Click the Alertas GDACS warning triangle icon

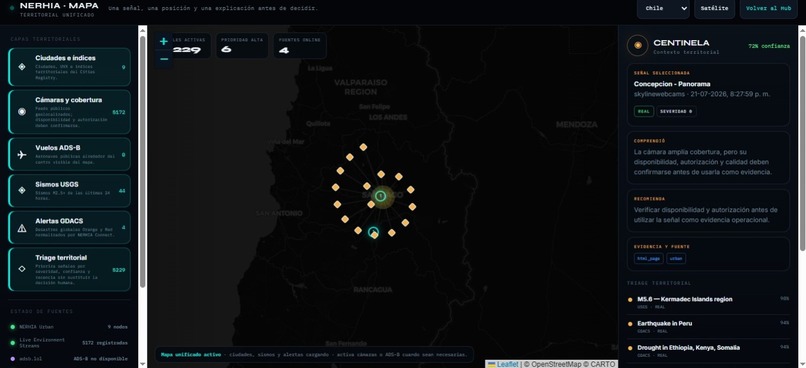click(22, 228)
